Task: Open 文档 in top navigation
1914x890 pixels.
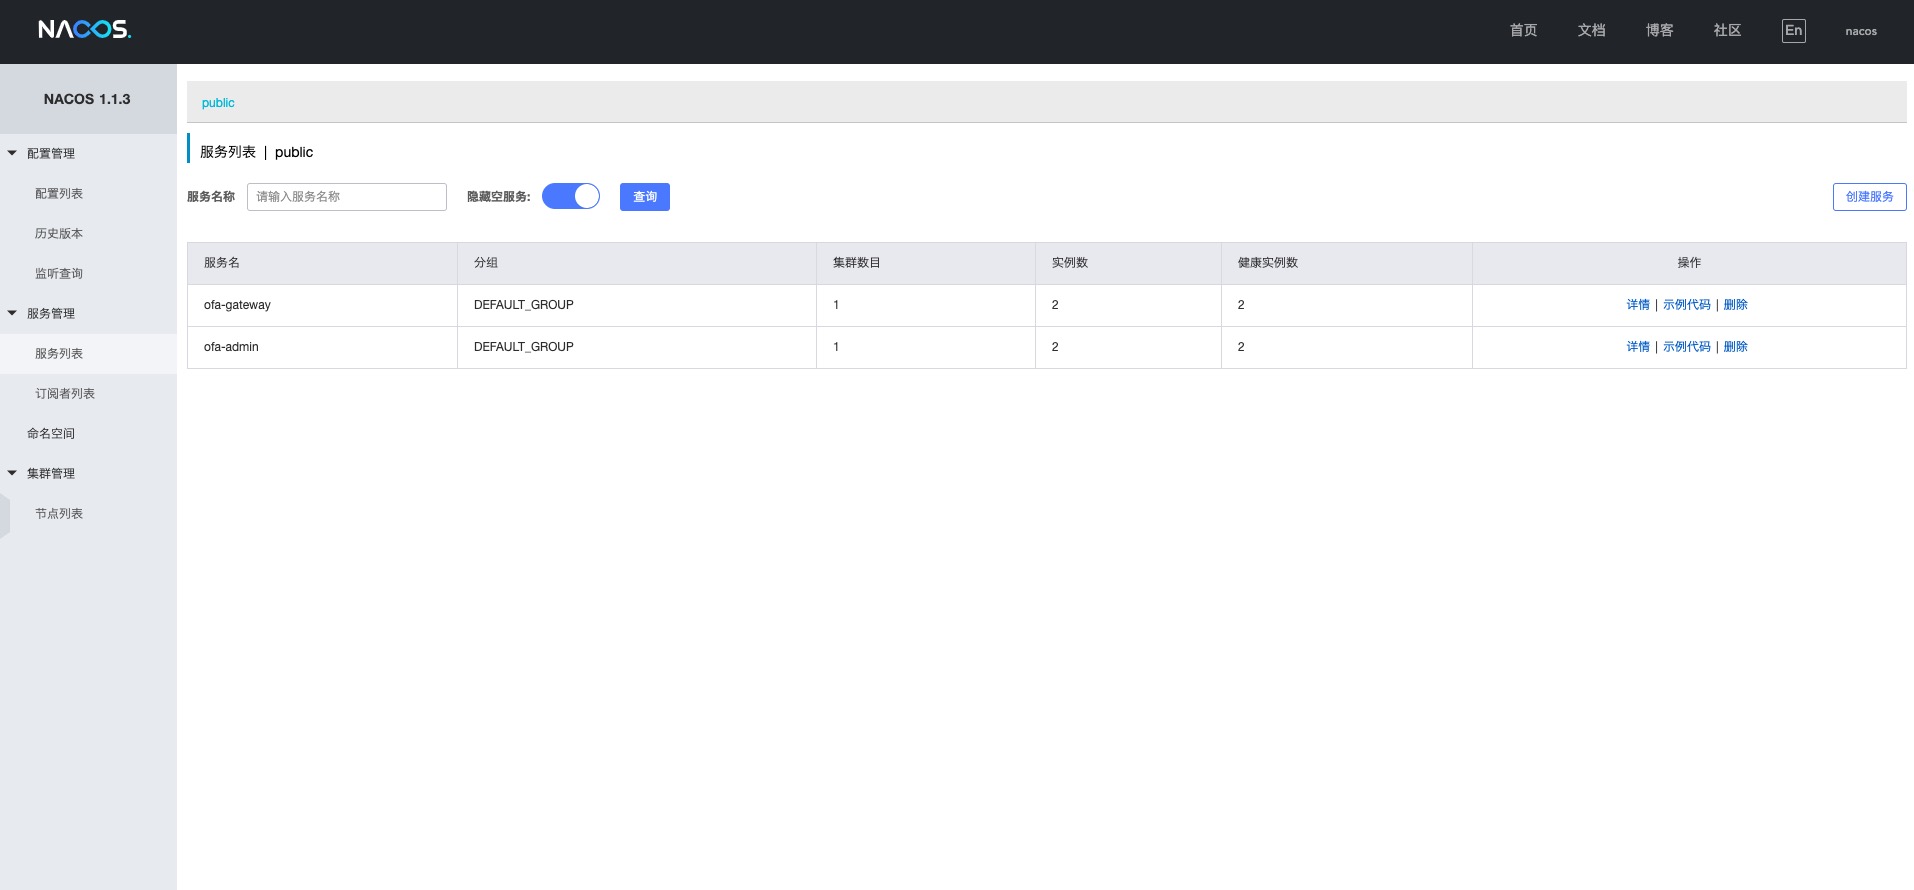Action: pos(1591,31)
